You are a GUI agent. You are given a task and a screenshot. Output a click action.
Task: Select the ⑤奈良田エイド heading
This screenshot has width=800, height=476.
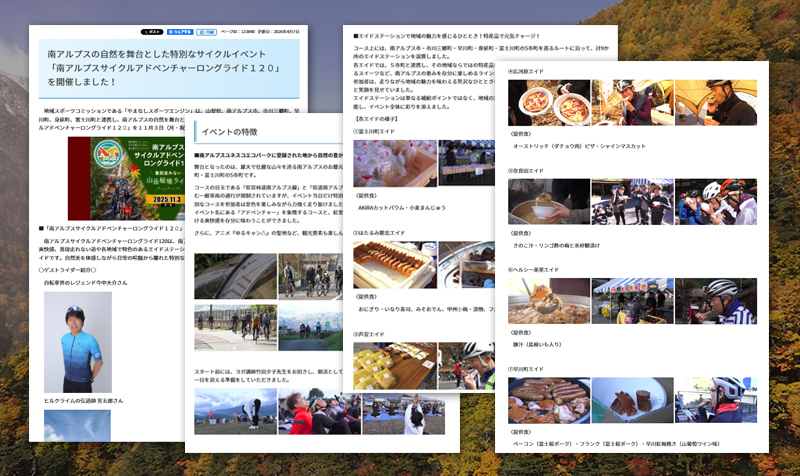click(526, 170)
